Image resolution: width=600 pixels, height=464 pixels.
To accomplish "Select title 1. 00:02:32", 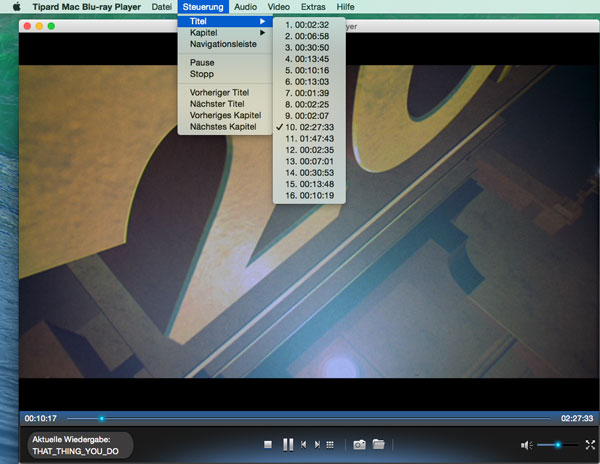I will coord(309,25).
